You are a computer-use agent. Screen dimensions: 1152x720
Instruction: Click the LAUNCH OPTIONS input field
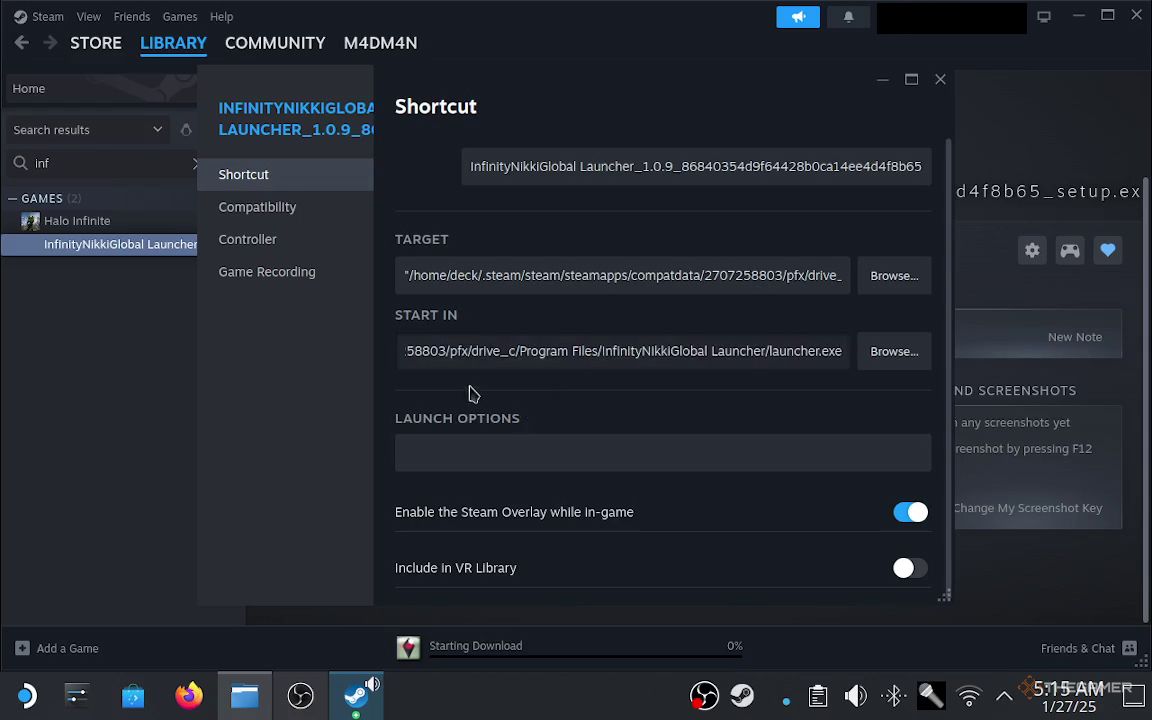tap(663, 453)
